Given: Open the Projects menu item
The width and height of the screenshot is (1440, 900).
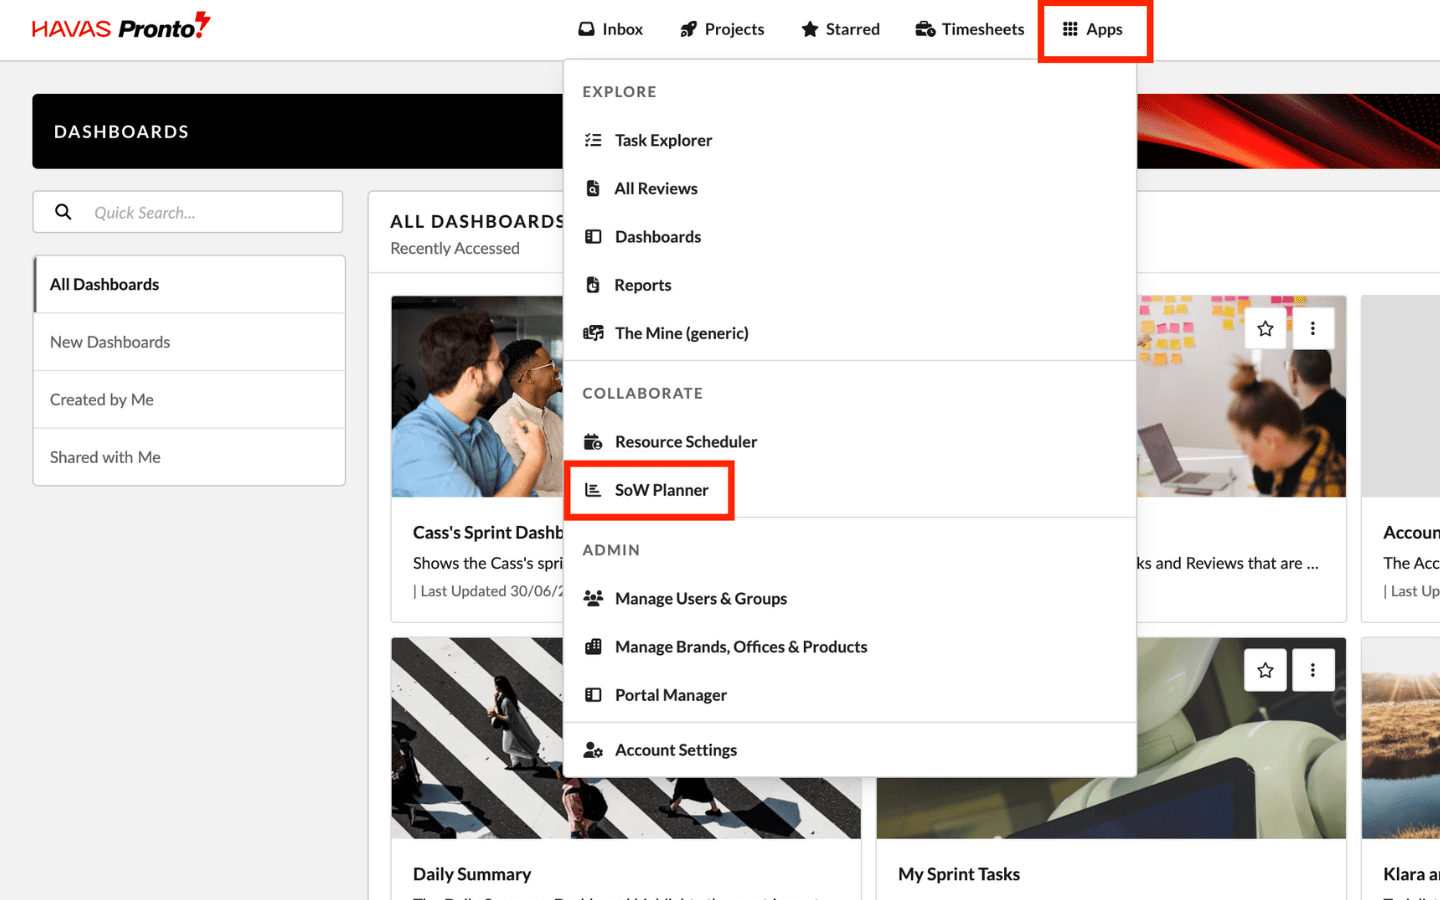Looking at the screenshot, I should tap(722, 29).
